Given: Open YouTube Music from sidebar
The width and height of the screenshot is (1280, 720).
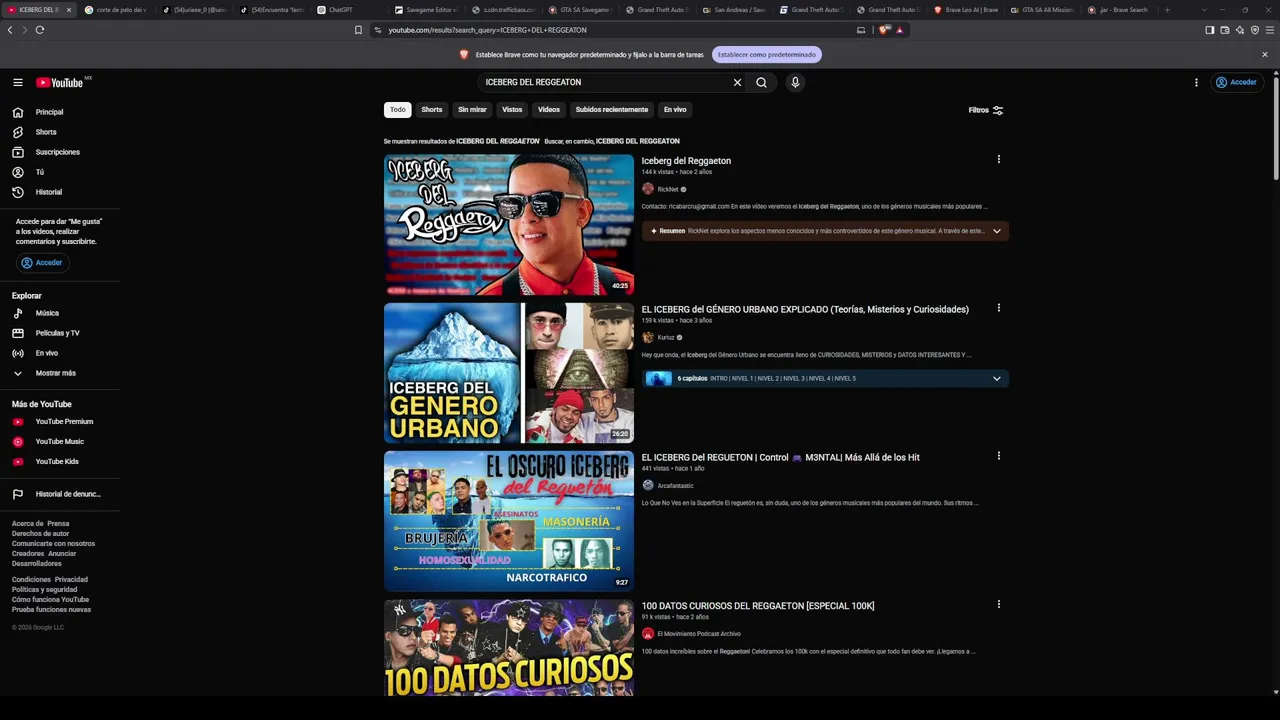Looking at the screenshot, I should (60, 442).
